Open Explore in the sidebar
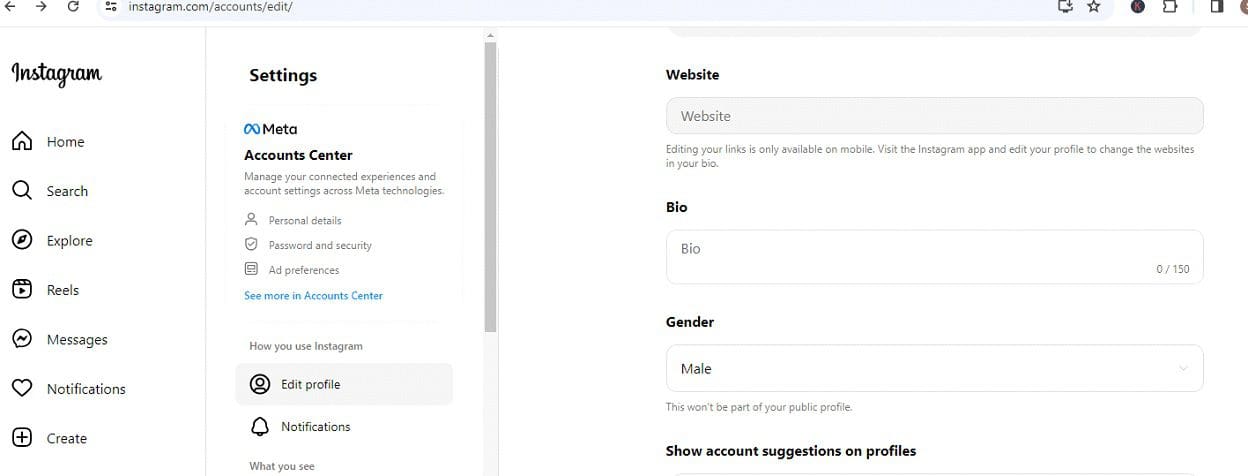This screenshot has width=1248, height=476. point(69,241)
